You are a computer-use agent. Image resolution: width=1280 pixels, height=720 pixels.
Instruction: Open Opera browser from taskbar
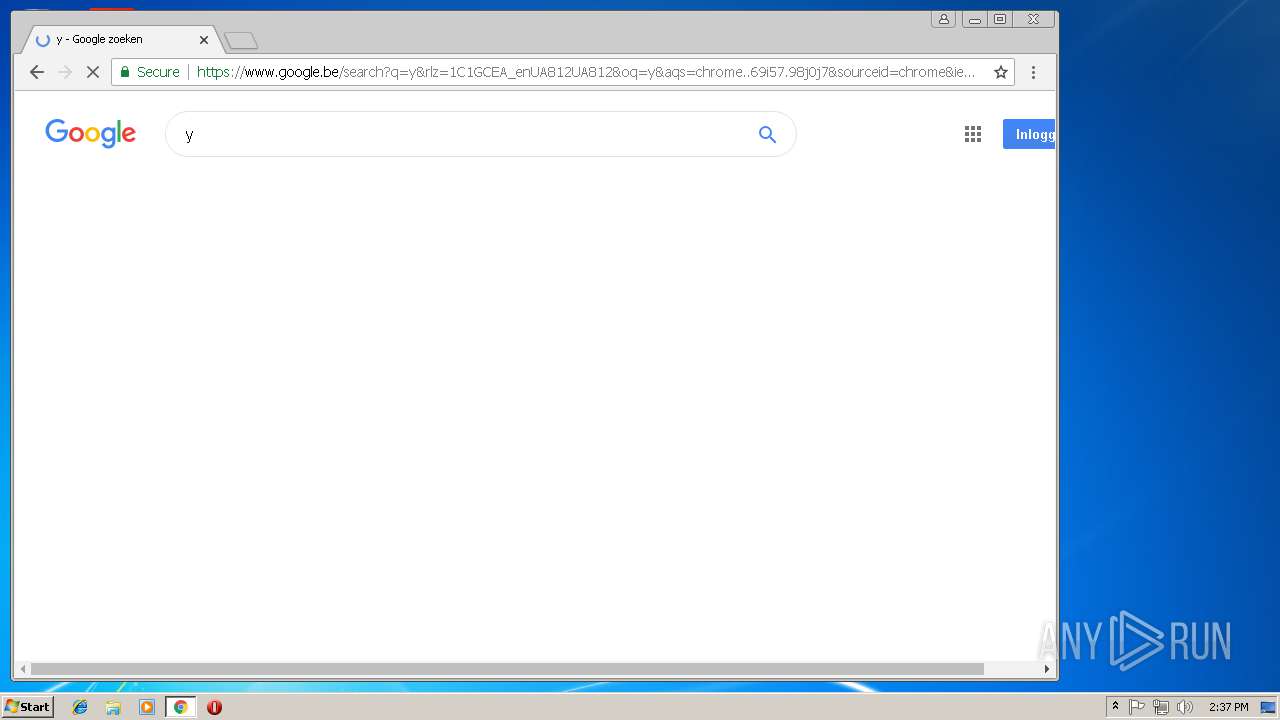(x=214, y=707)
